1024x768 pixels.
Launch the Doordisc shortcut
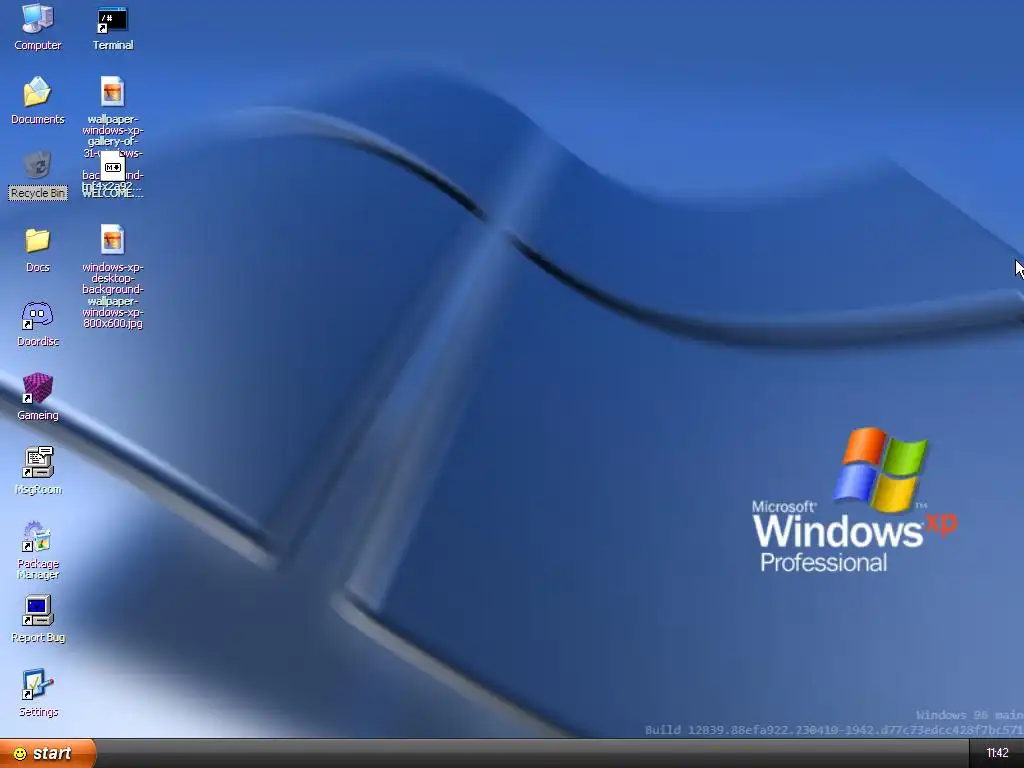(x=37, y=323)
